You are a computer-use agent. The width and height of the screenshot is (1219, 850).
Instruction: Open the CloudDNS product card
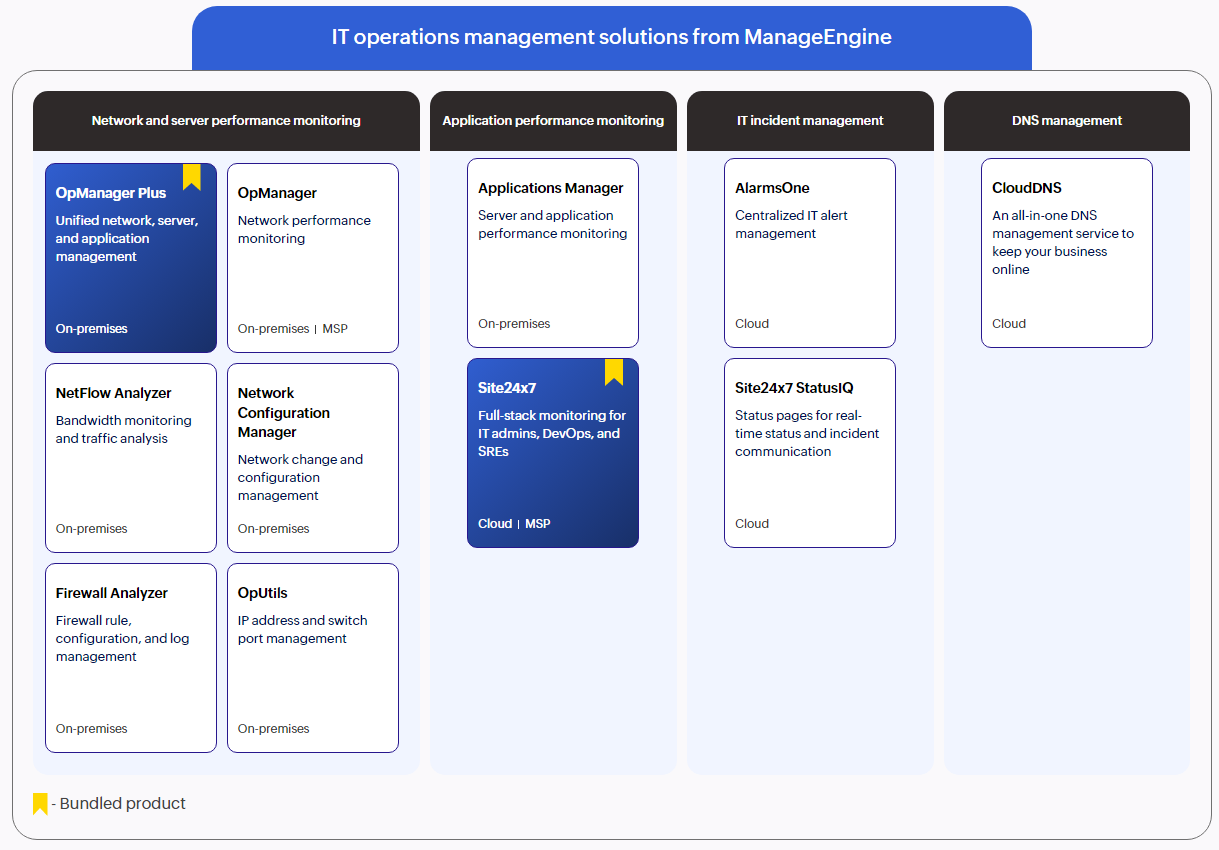pos(1067,253)
